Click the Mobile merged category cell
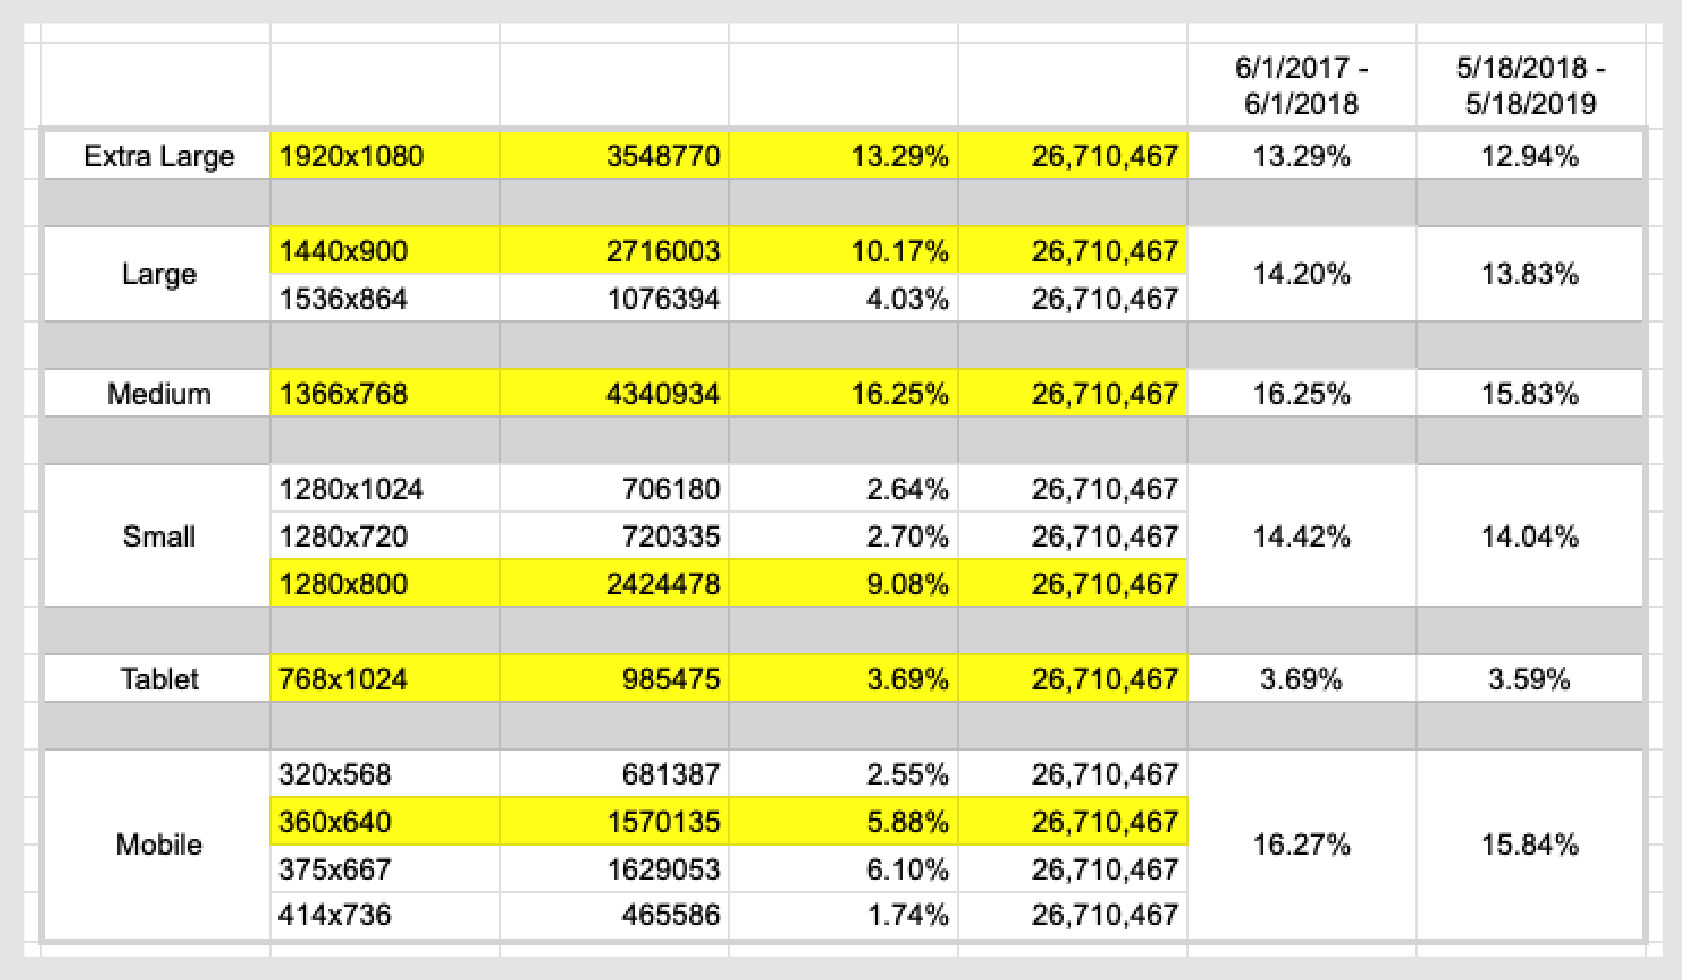1682x980 pixels. click(x=158, y=844)
